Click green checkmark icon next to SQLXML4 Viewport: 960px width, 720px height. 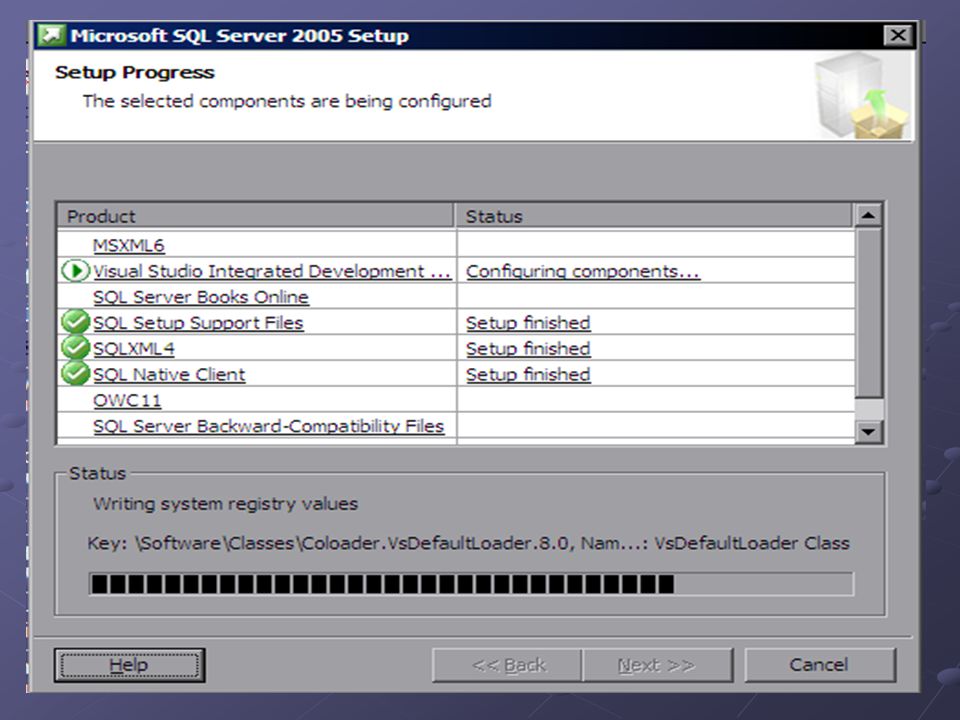point(75,348)
